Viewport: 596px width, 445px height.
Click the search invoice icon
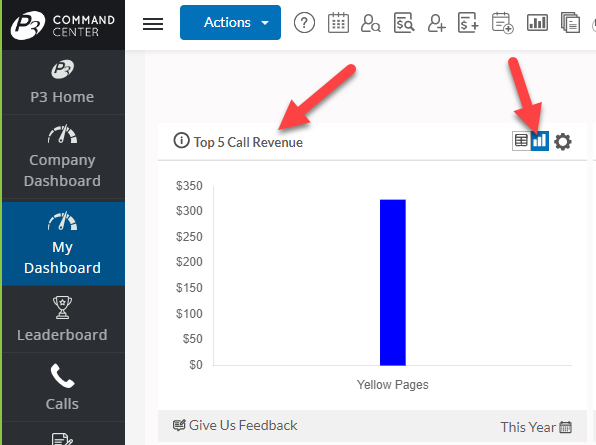[x=404, y=23]
